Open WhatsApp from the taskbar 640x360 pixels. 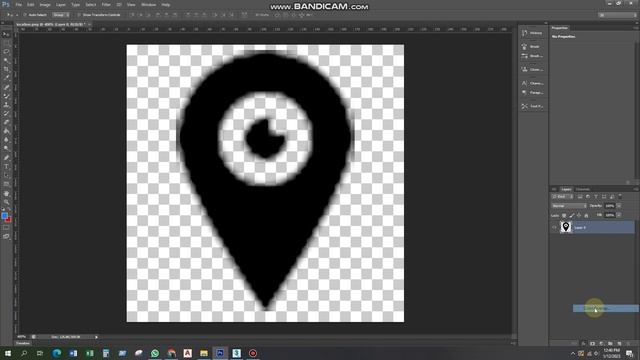coord(155,353)
